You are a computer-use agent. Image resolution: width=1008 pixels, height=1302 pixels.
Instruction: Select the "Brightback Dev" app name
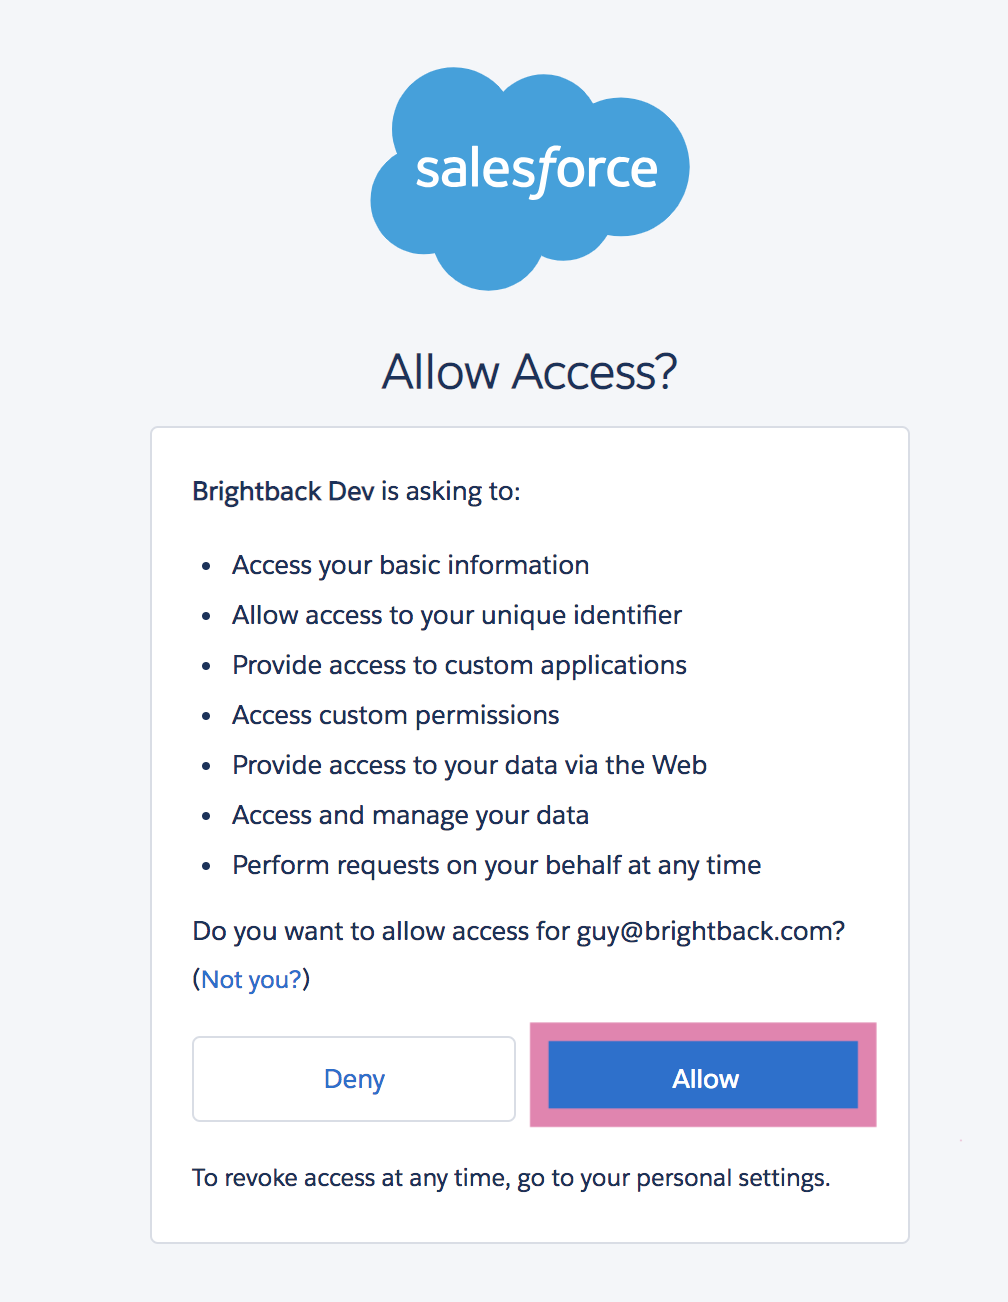[283, 491]
